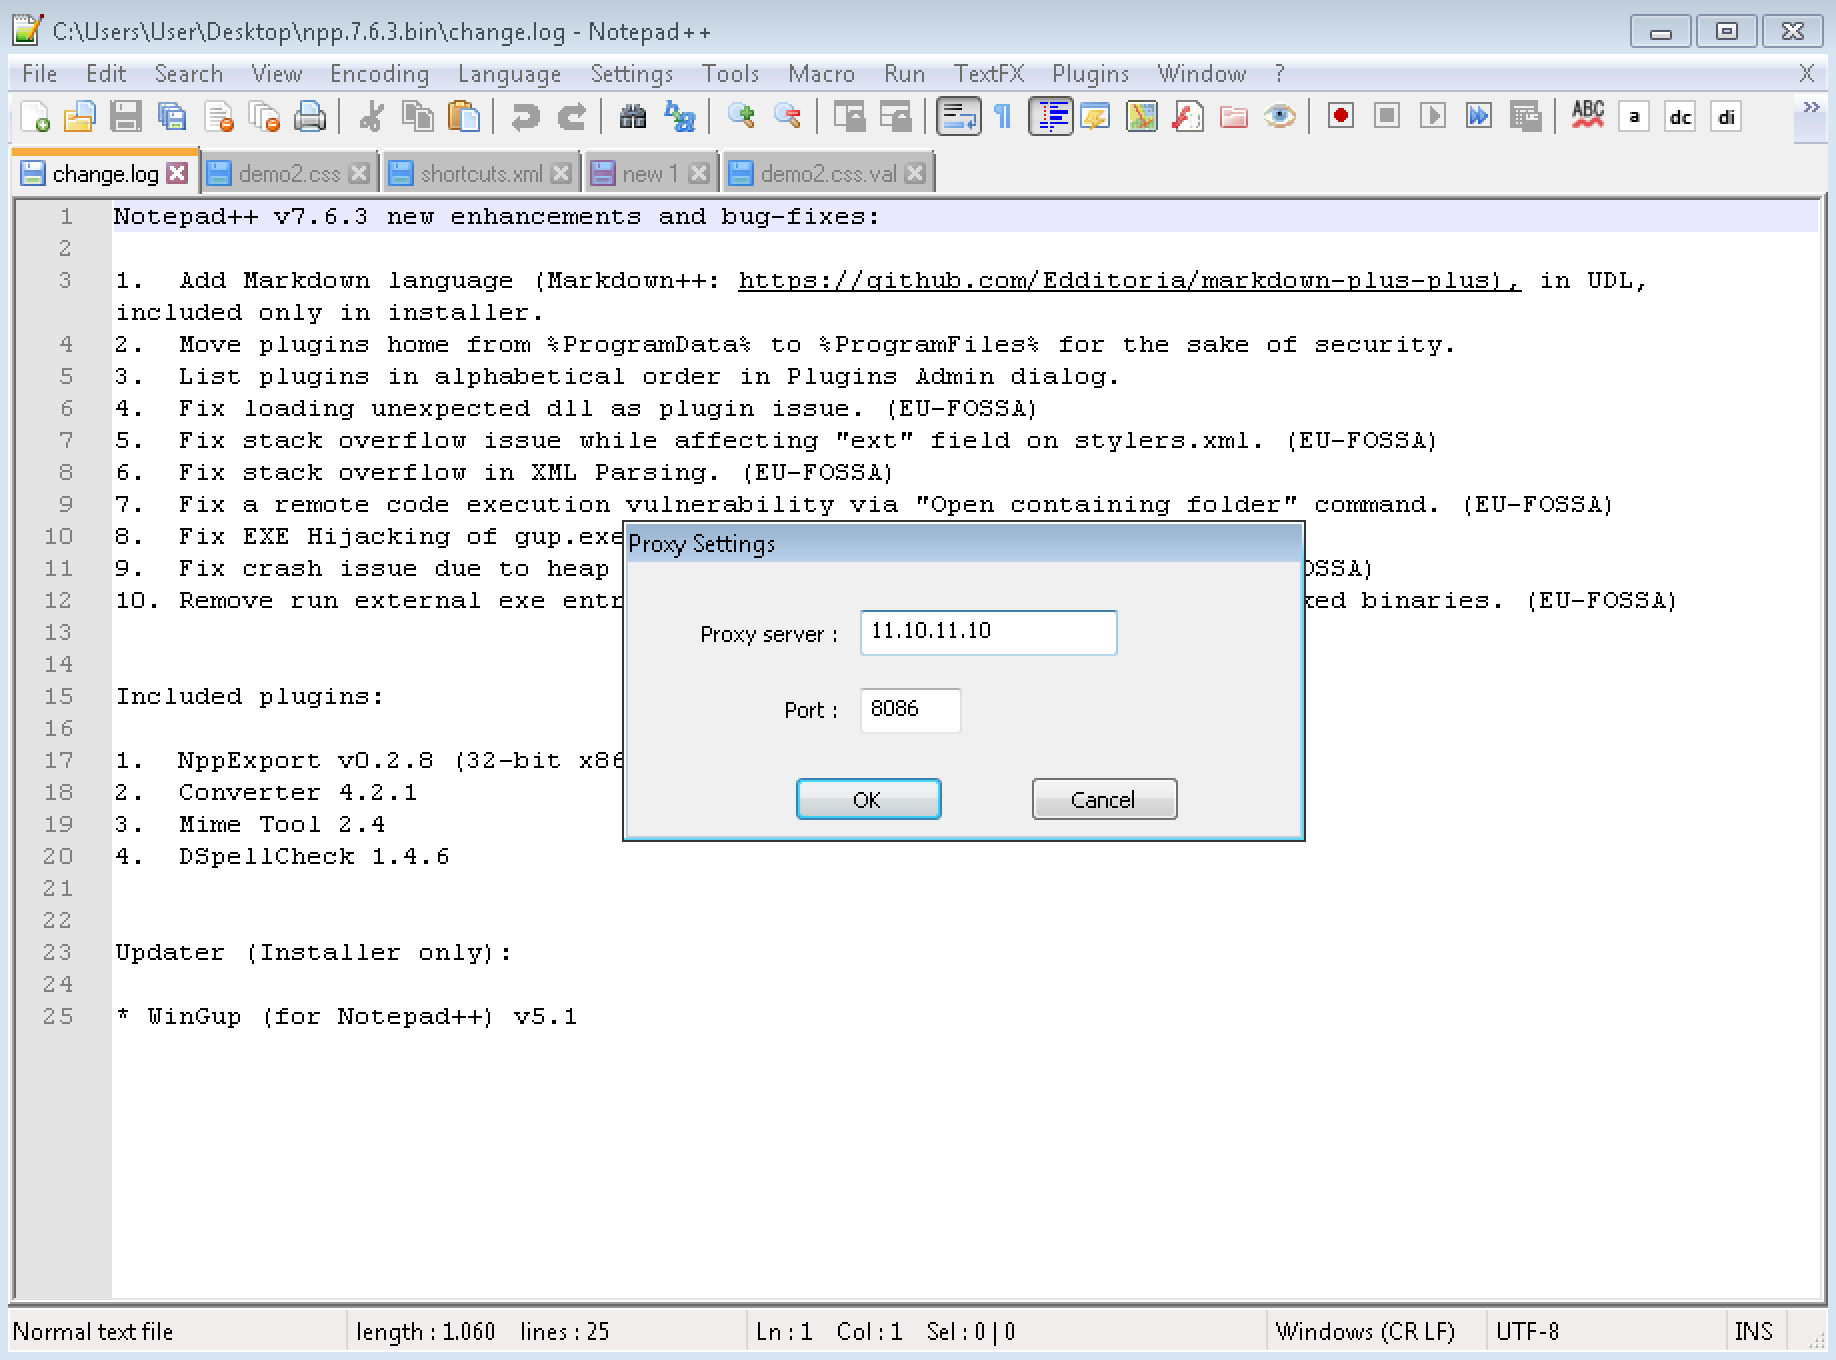Open the Edit menu
This screenshot has width=1836, height=1360.
pyautogui.click(x=106, y=74)
